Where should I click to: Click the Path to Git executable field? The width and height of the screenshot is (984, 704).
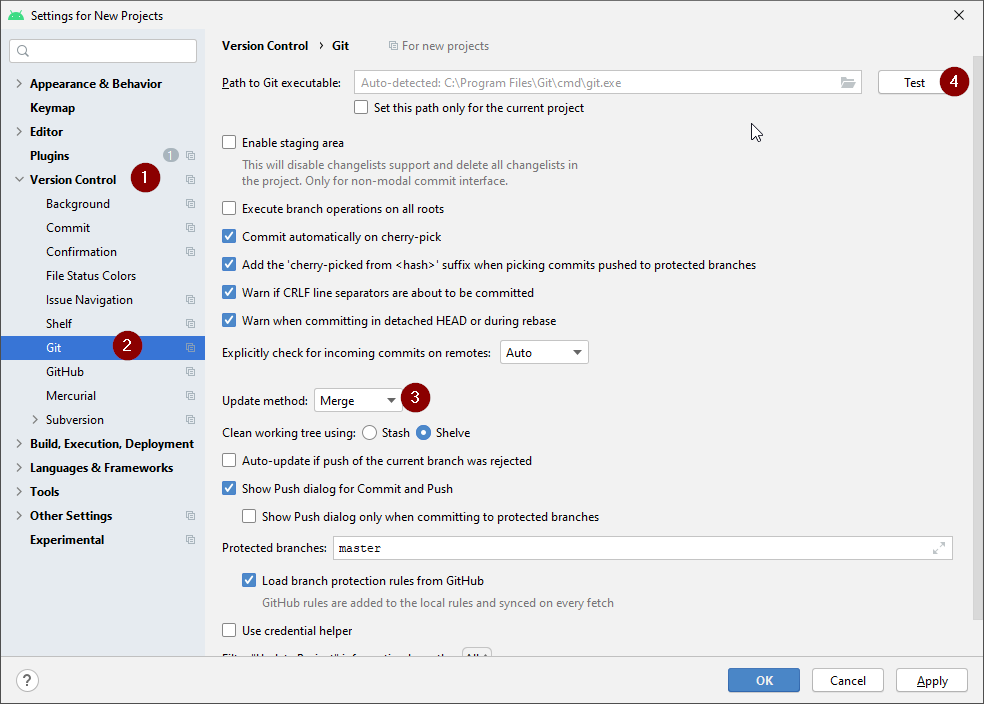pos(607,82)
